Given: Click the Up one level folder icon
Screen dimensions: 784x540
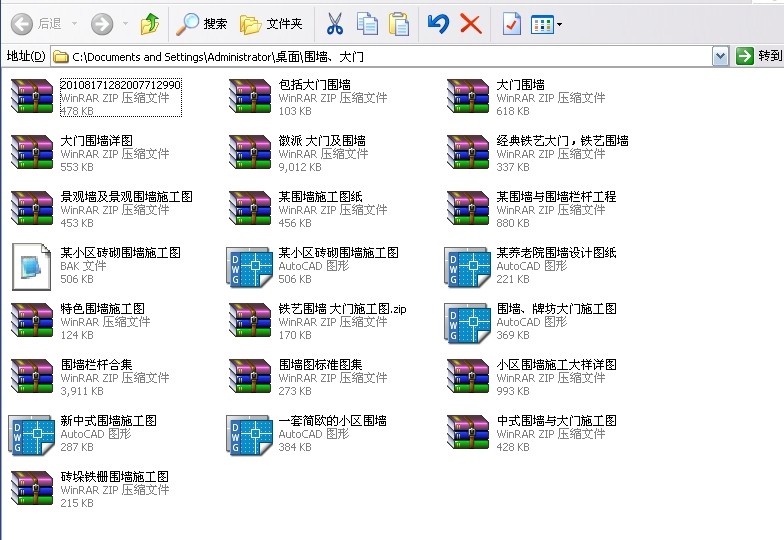Looking at the screenshot, I should pos(149,23).
